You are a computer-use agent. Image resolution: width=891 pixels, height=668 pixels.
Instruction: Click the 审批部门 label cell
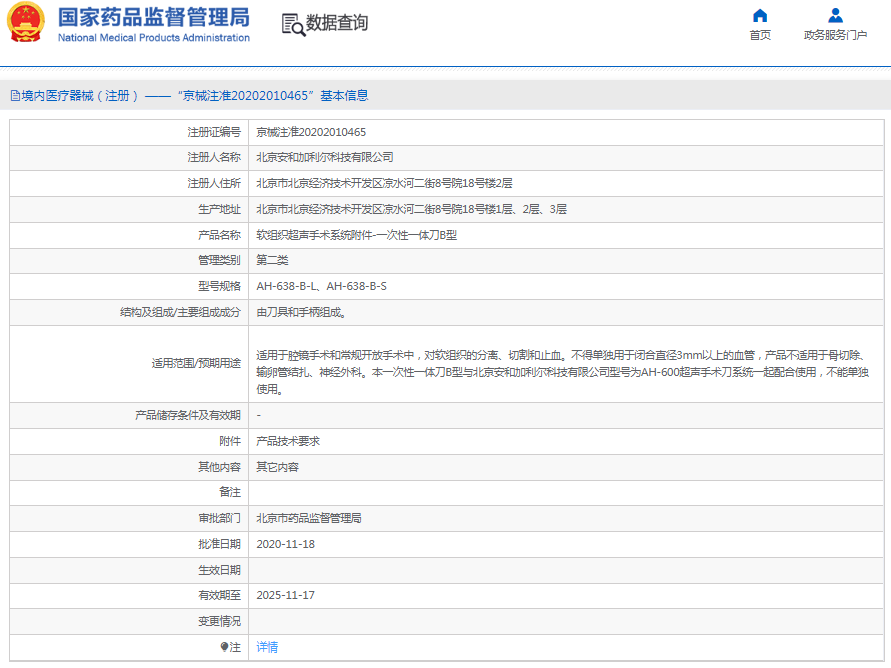point(129,519)
